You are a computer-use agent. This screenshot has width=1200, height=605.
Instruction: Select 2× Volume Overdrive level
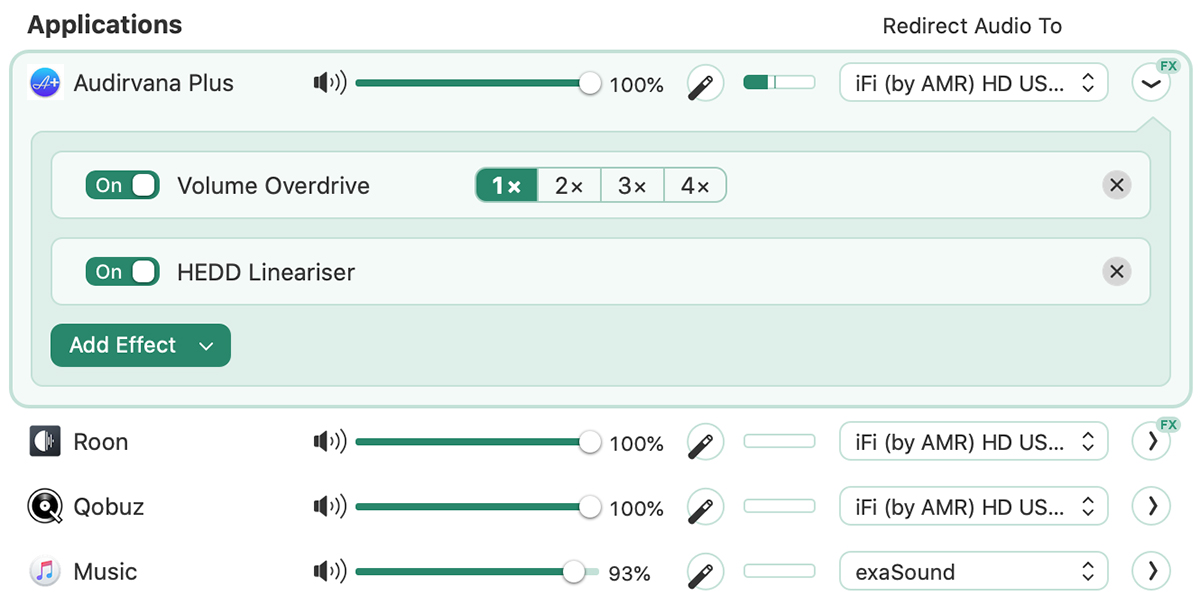[569, 185]
